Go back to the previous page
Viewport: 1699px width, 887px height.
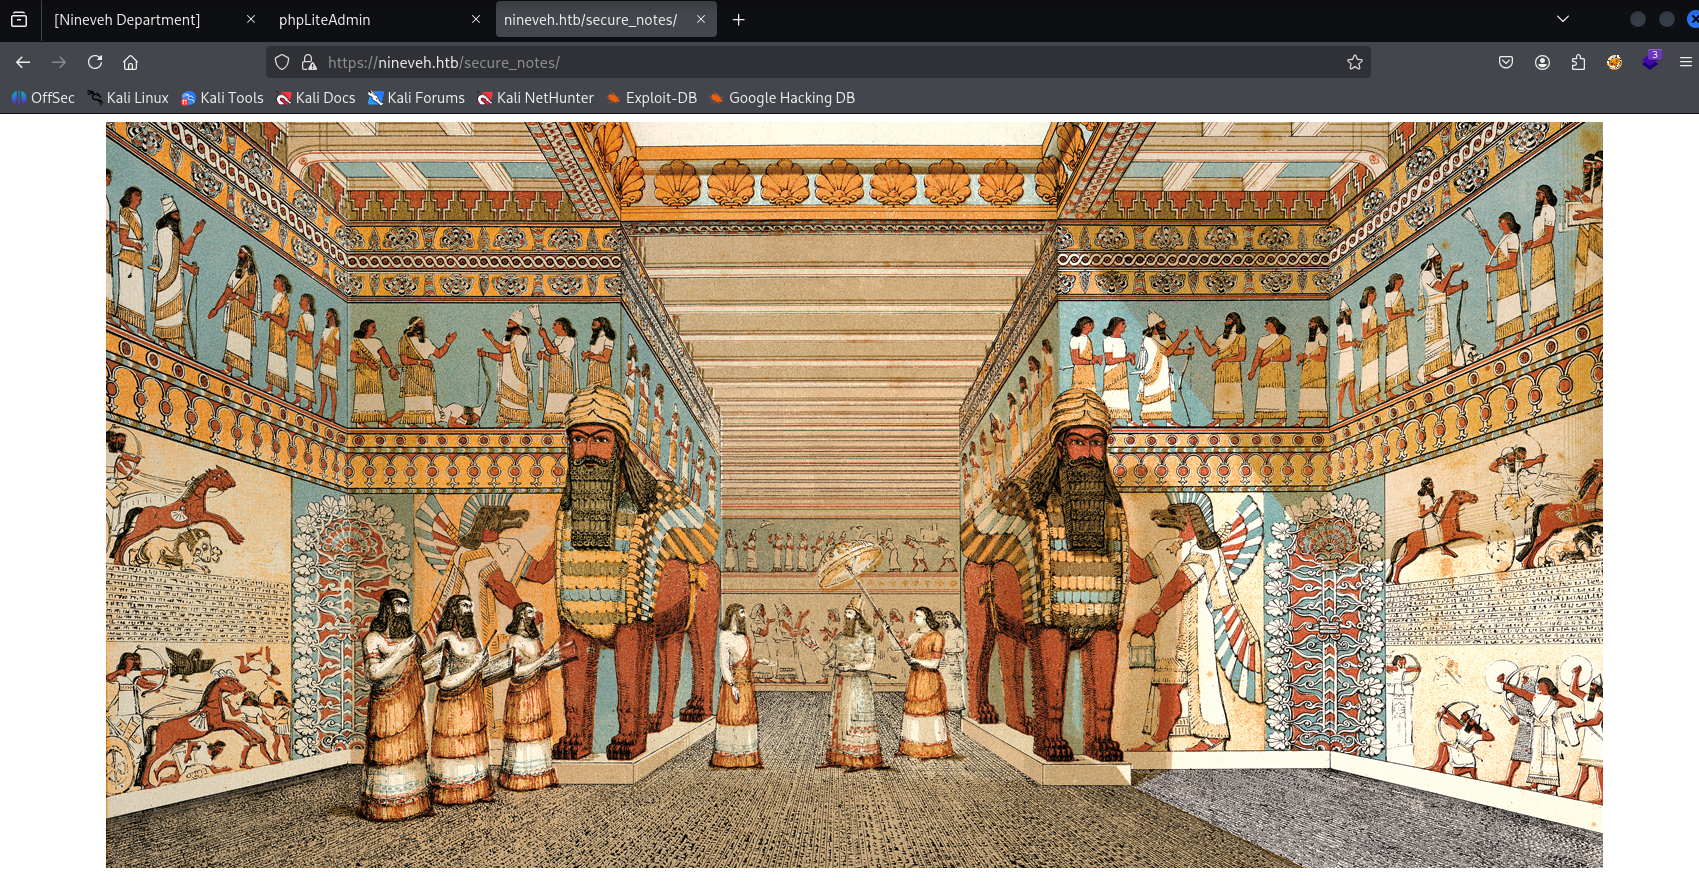click(23, 62)
